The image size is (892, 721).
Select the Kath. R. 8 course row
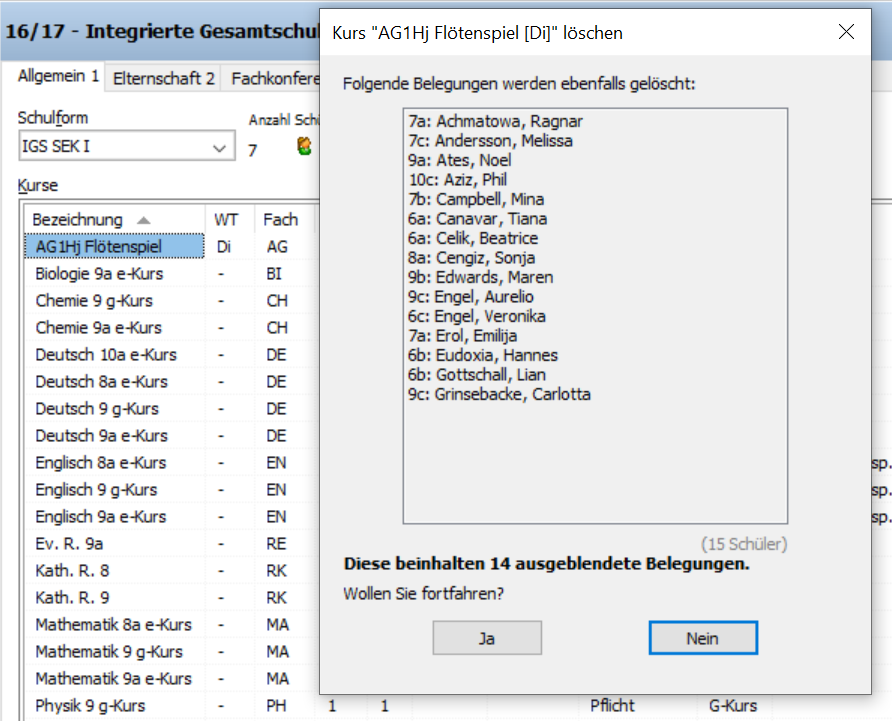(x=72, y=570)
